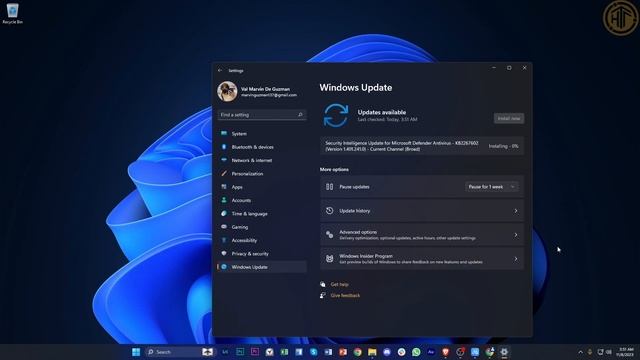Open Privacy & security settings
This screenshot has width=640, height=360.
click(x=262, y=253)
